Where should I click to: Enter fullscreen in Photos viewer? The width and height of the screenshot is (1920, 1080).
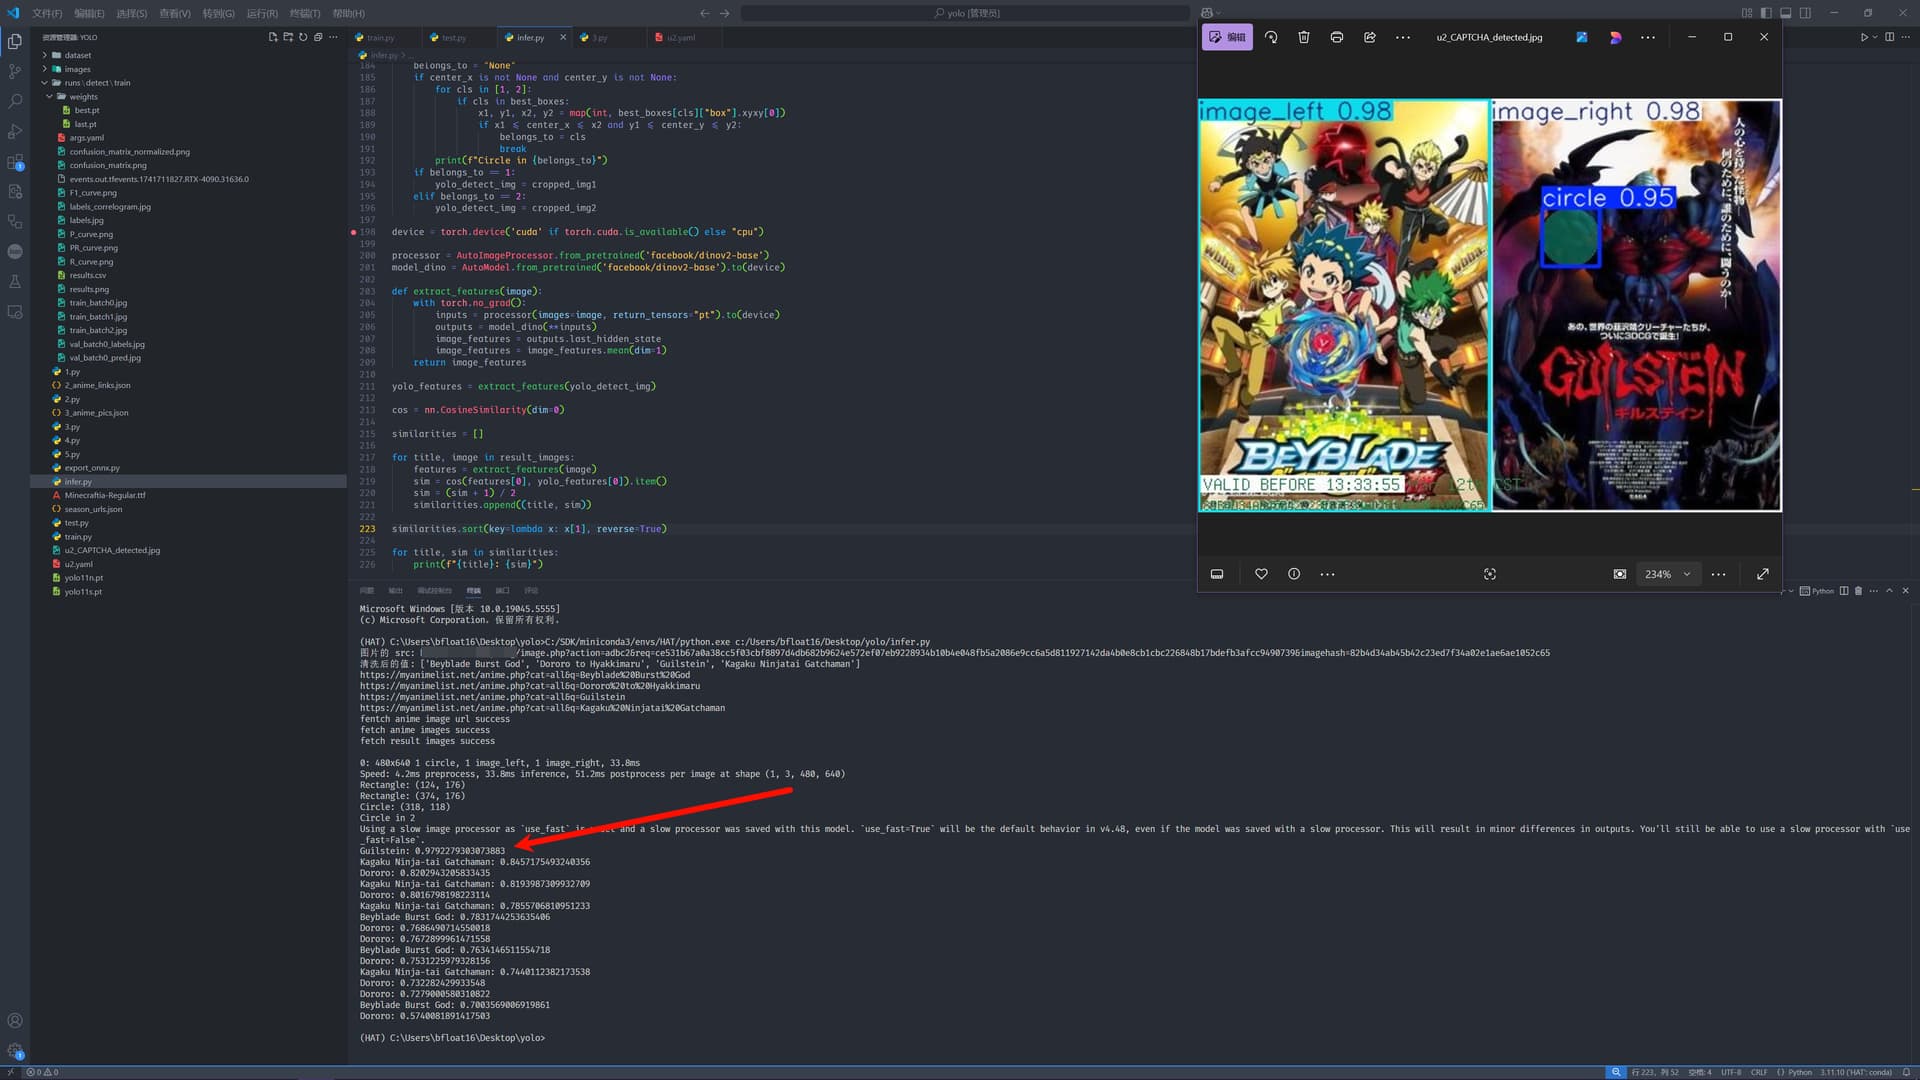[x=1763, y=574]
